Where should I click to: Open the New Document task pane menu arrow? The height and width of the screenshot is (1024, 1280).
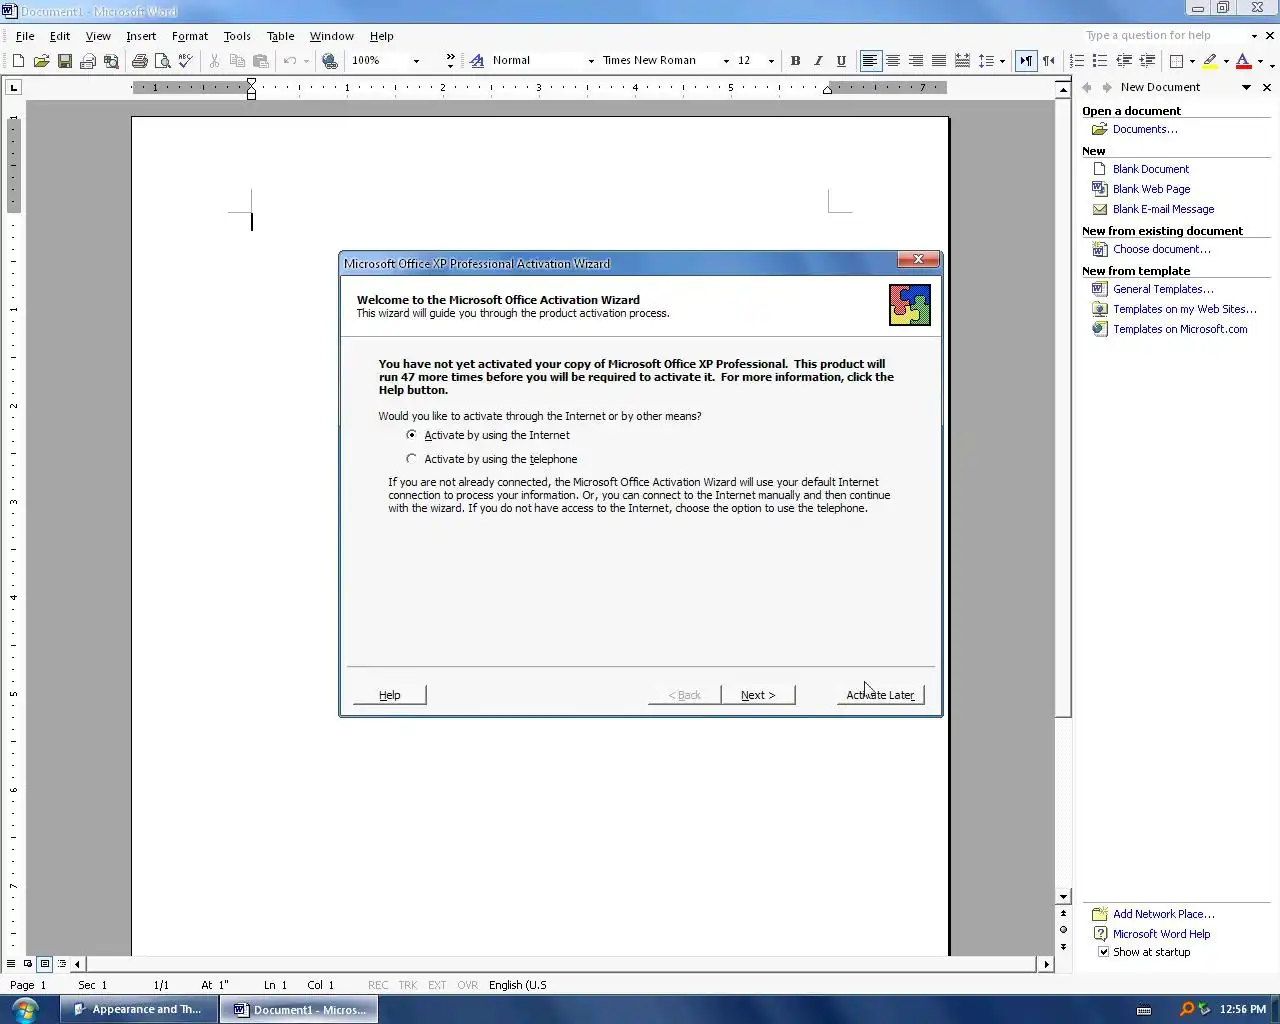pyautogui.click(x=1246, y=88)
